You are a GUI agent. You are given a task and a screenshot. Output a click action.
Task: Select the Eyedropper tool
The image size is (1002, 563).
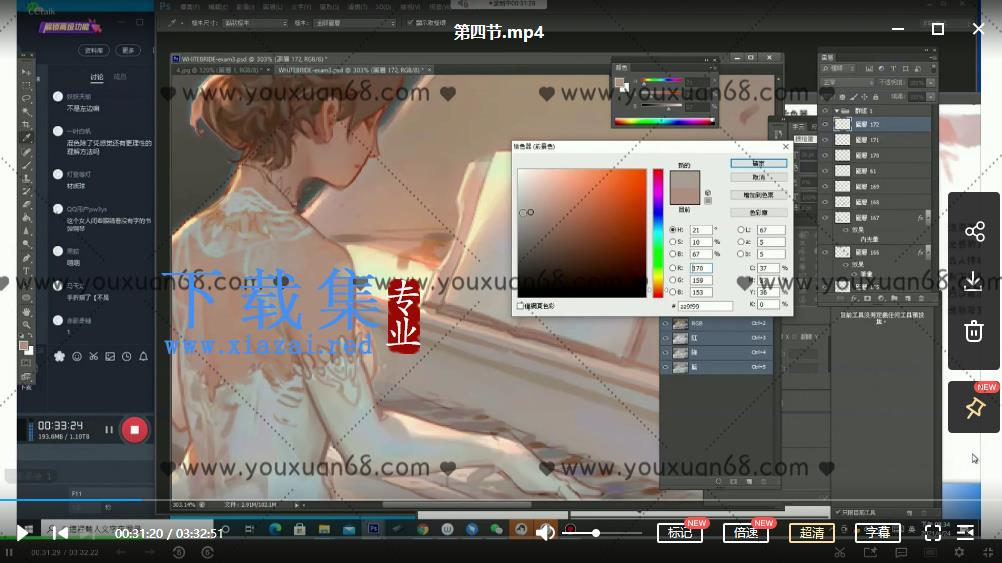[x=26, y=137]
